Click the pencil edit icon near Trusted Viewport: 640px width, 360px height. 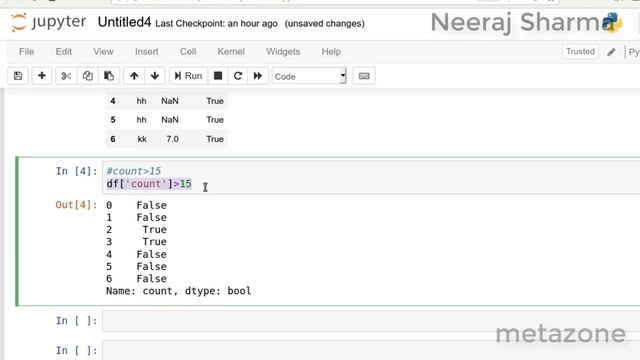tap(611, 52)
